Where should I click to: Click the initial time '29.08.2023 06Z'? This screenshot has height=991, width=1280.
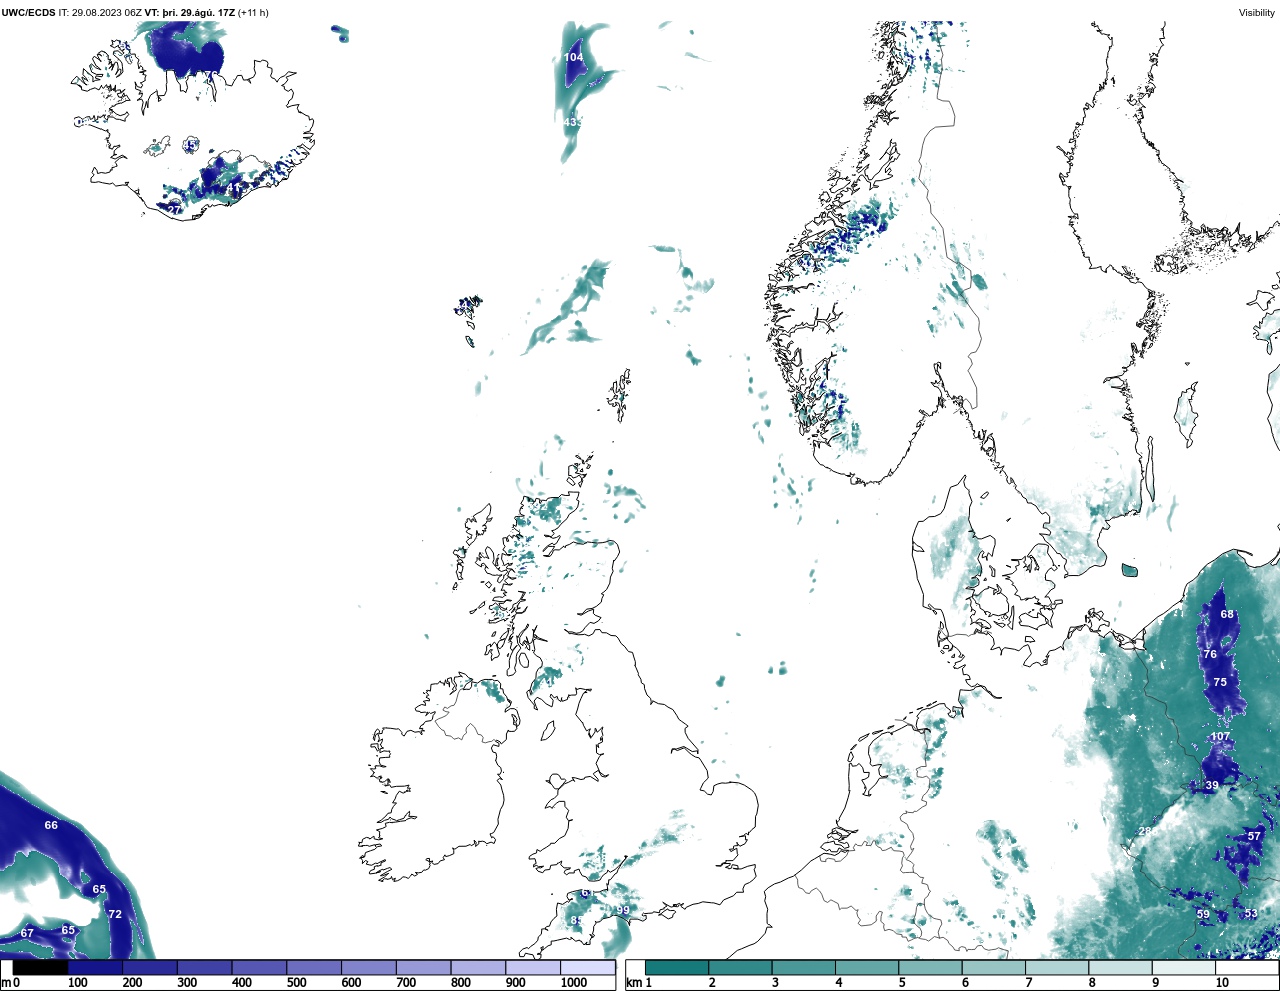(107, 13)
